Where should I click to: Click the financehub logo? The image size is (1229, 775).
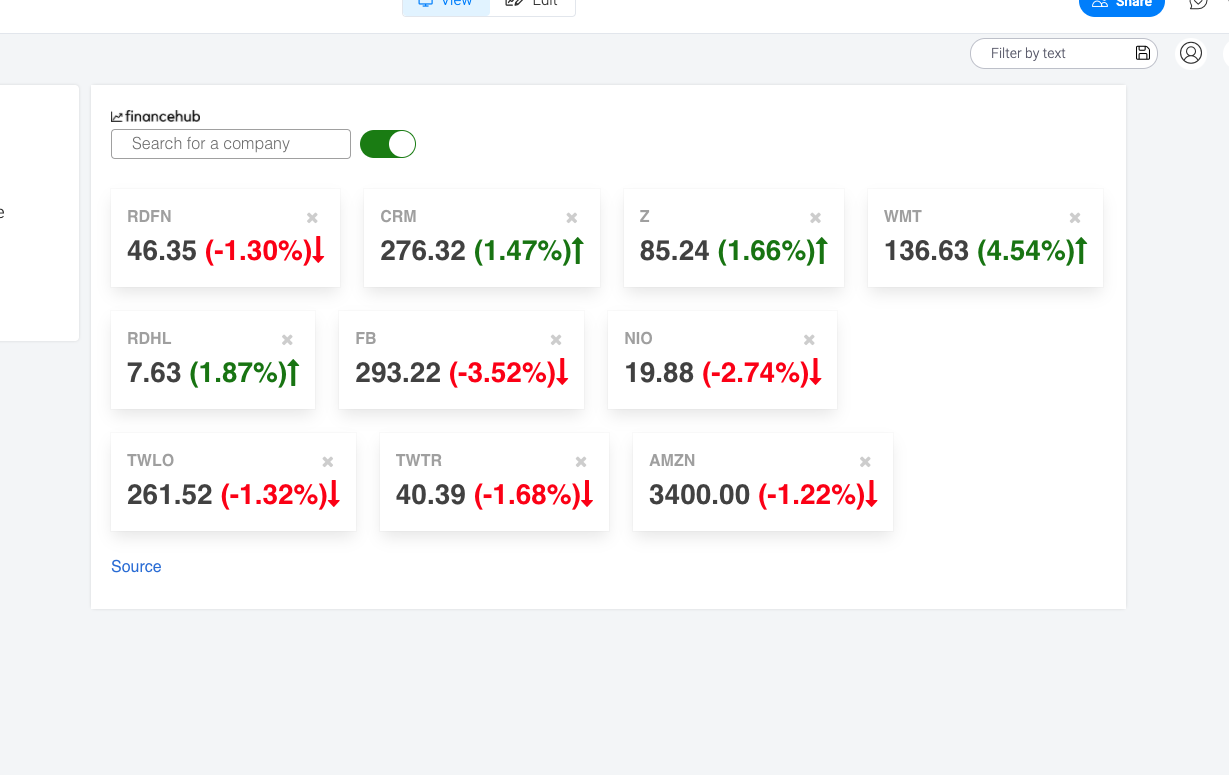[x=156, y=116]
